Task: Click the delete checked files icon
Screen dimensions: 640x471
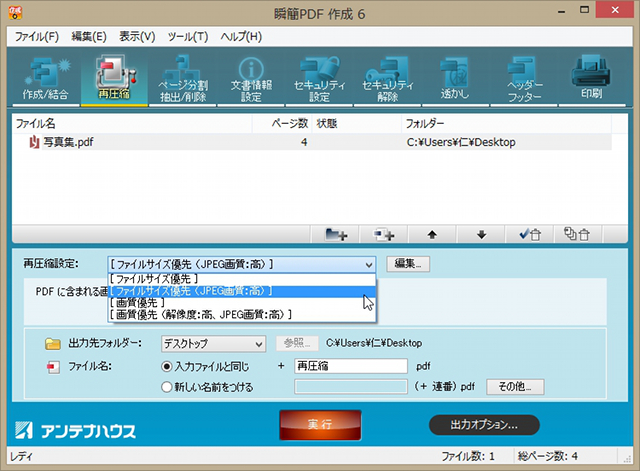Action: [530, 234]
